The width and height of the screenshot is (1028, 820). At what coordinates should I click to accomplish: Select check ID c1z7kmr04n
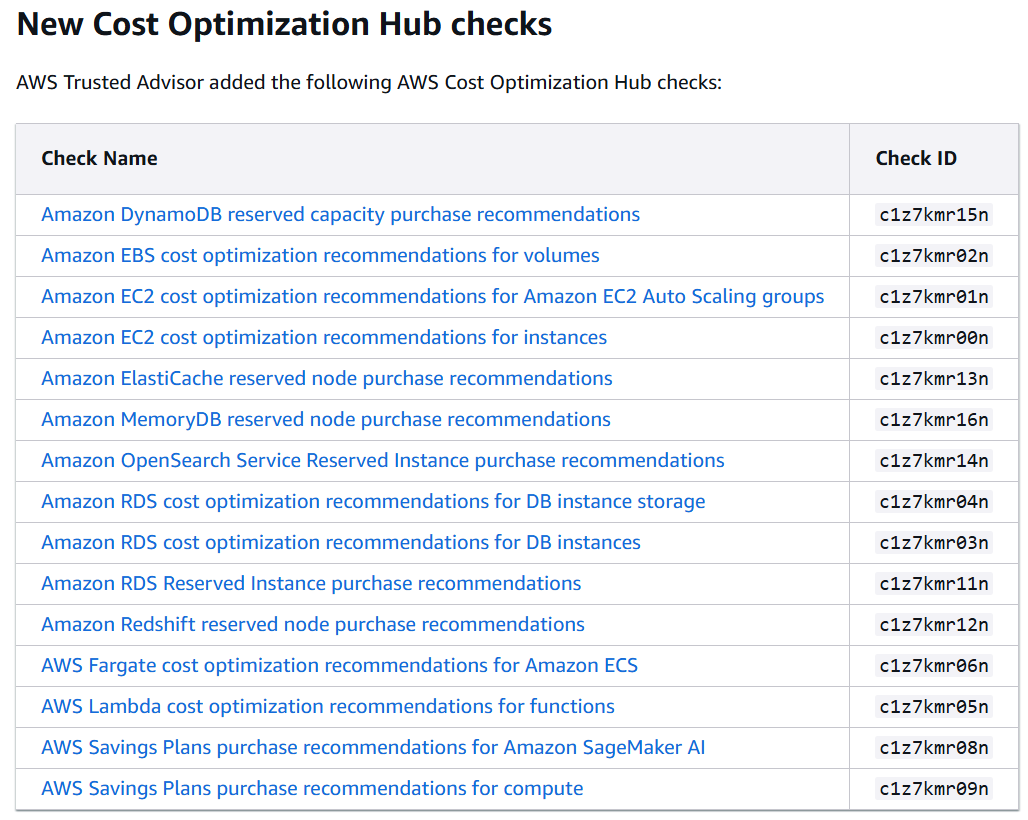coord(934,502)
